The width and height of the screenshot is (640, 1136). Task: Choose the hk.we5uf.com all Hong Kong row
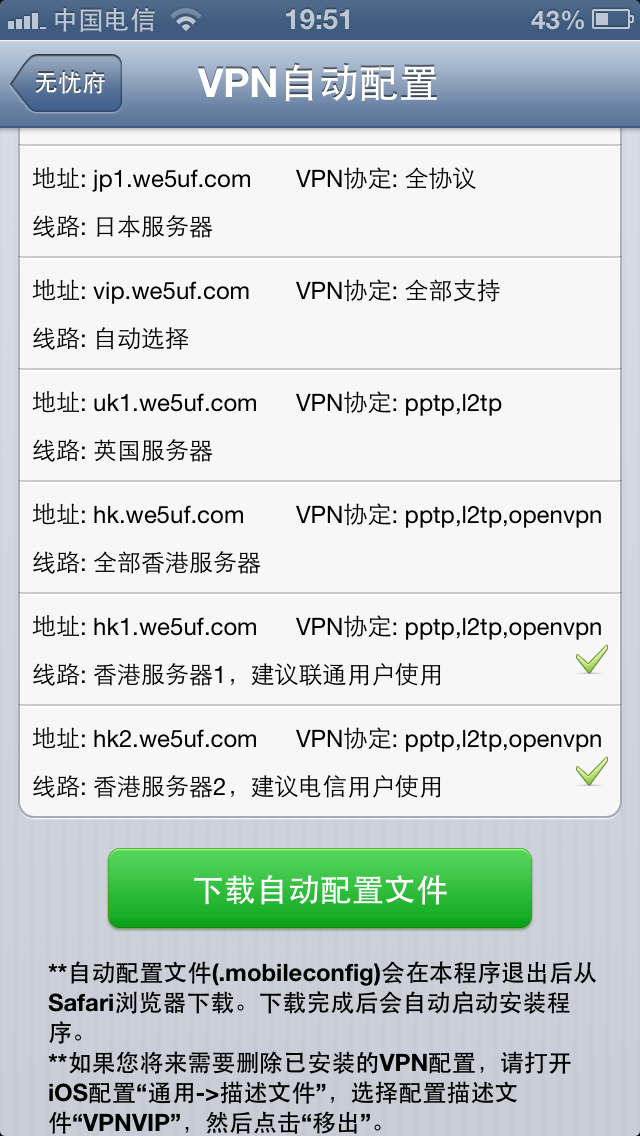point(320,537)
